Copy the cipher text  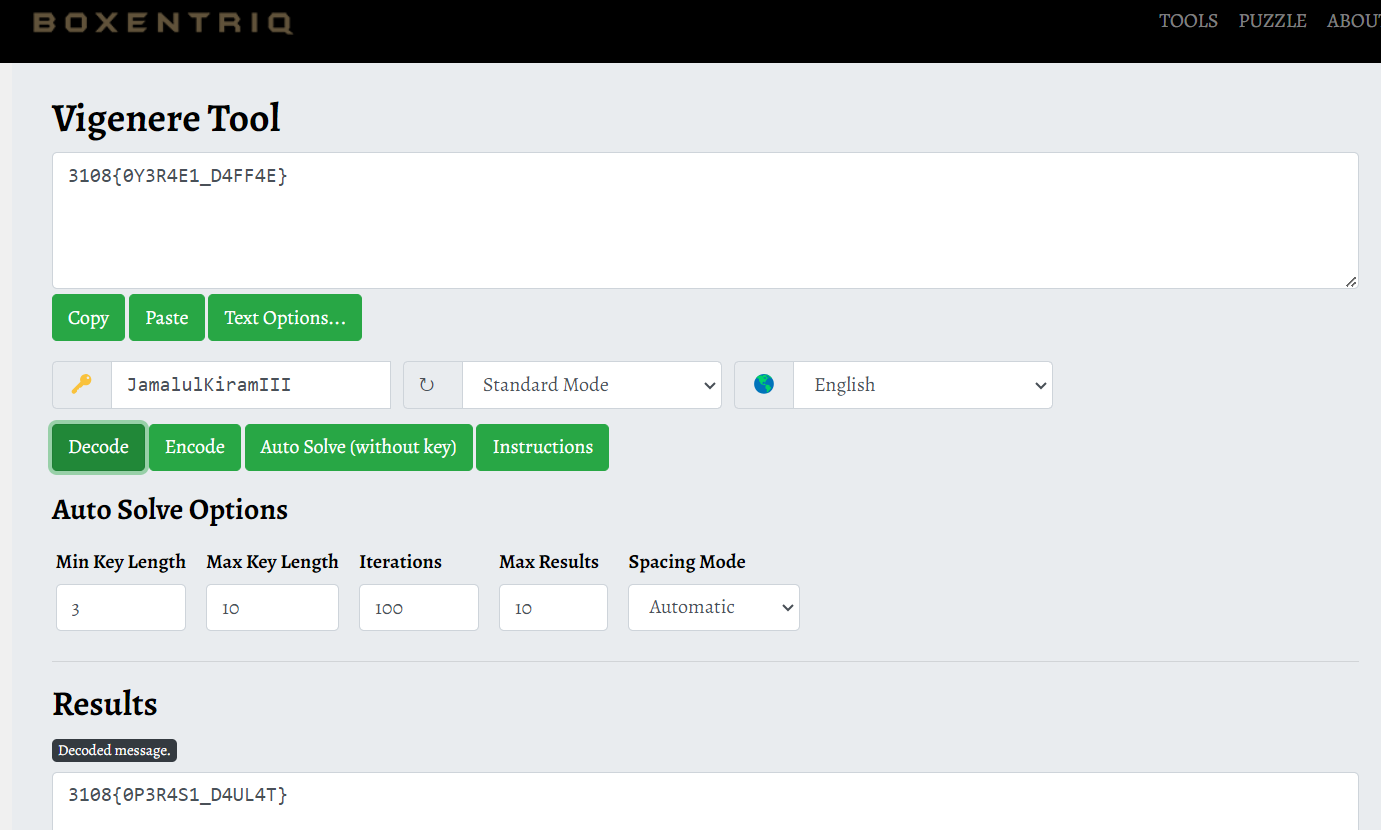88,318
